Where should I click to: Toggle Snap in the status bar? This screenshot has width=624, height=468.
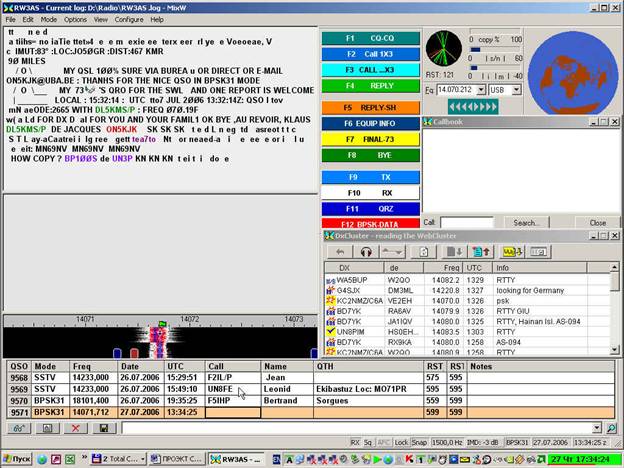419,443
